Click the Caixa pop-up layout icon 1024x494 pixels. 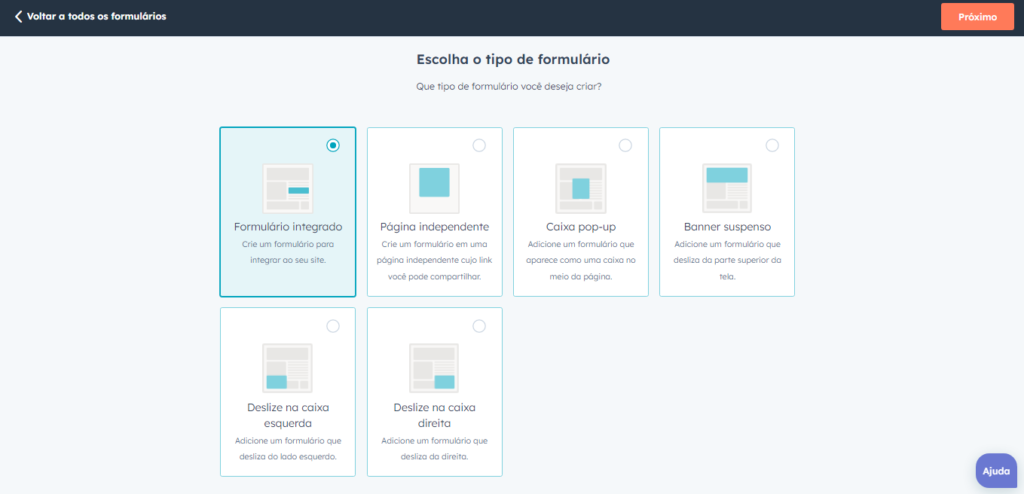[581, 188]
